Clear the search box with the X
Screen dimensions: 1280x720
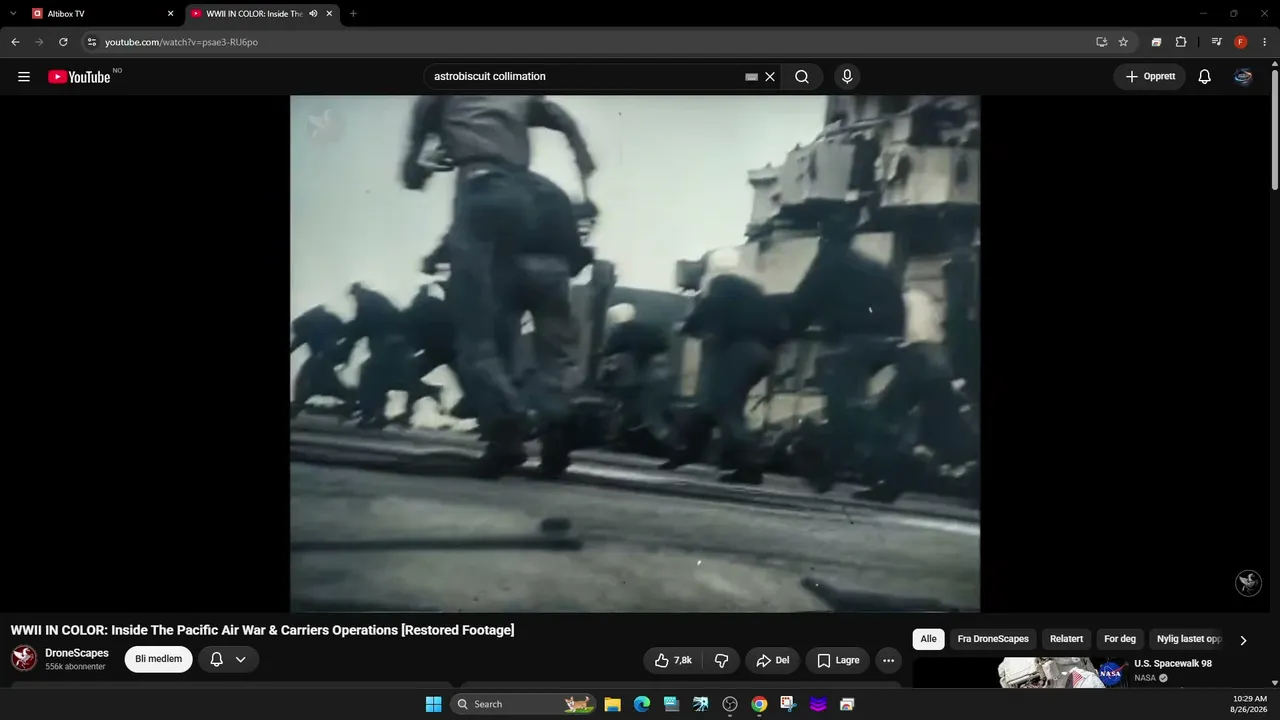(770, 77)
